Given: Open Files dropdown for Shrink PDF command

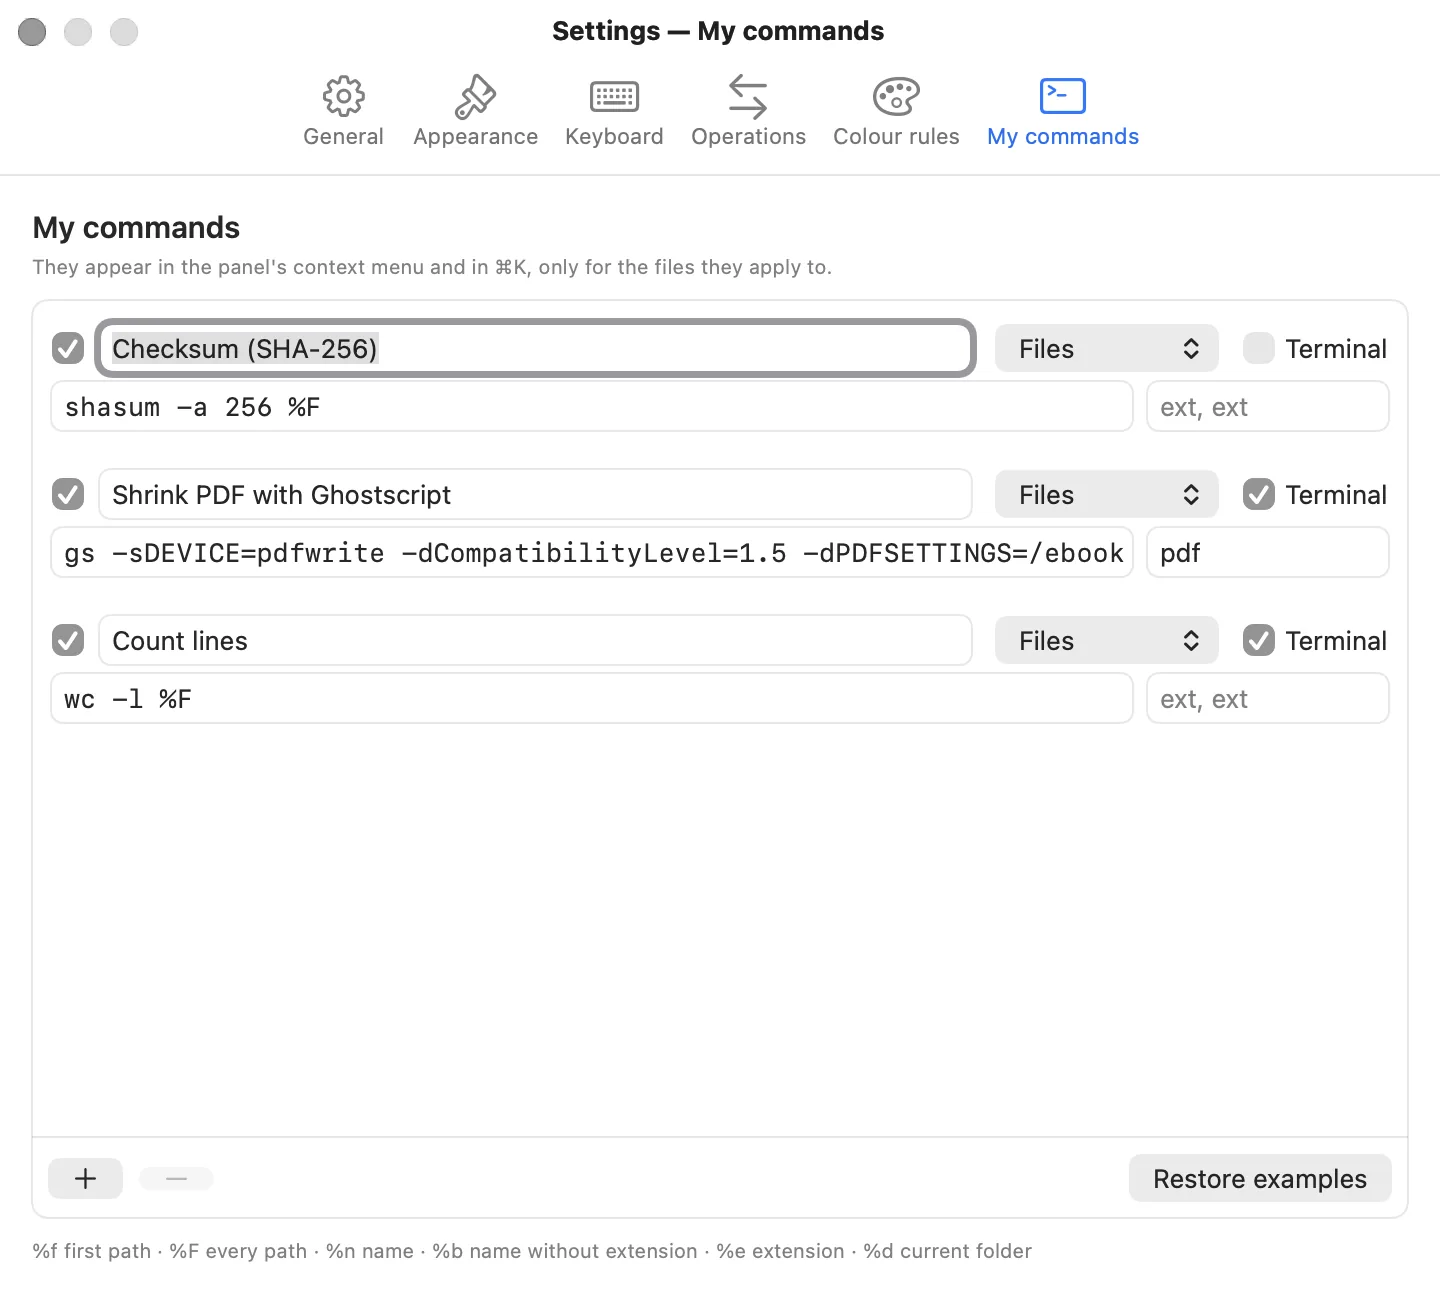Looking at the screenshot, I should pyautogui.click(x=1107, y=495).
